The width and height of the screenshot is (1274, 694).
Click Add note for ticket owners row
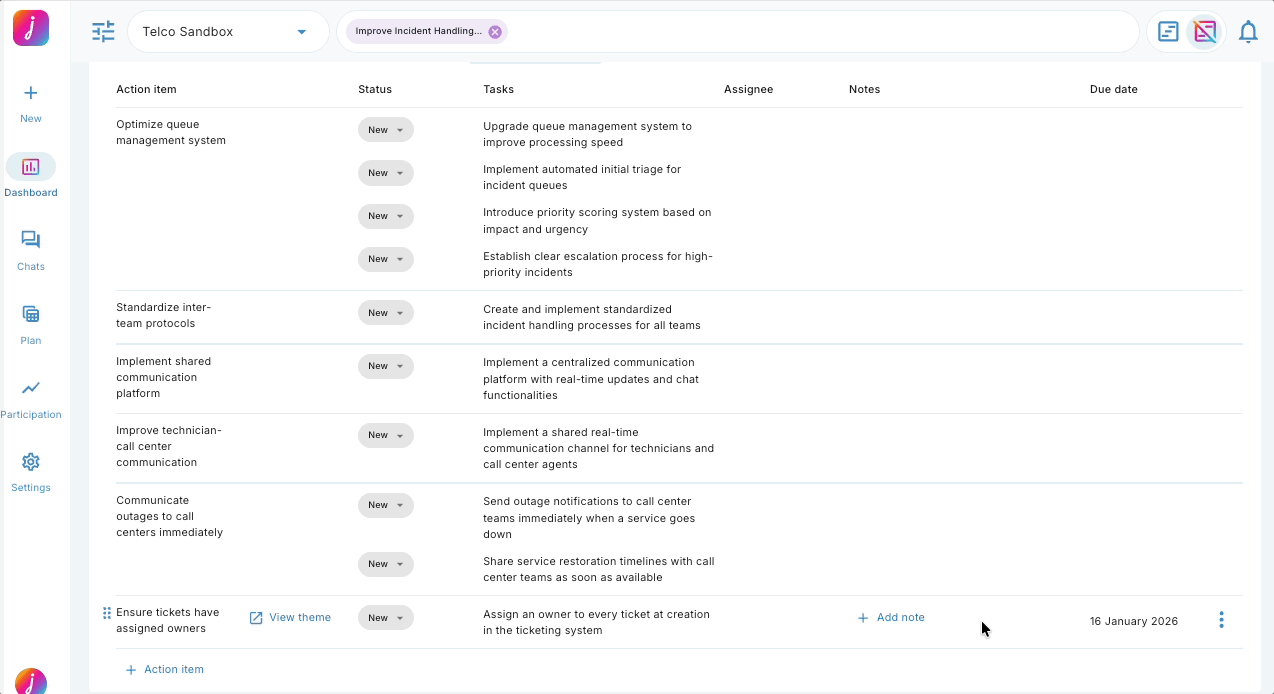pyautogui.click(x=891, y=618)
